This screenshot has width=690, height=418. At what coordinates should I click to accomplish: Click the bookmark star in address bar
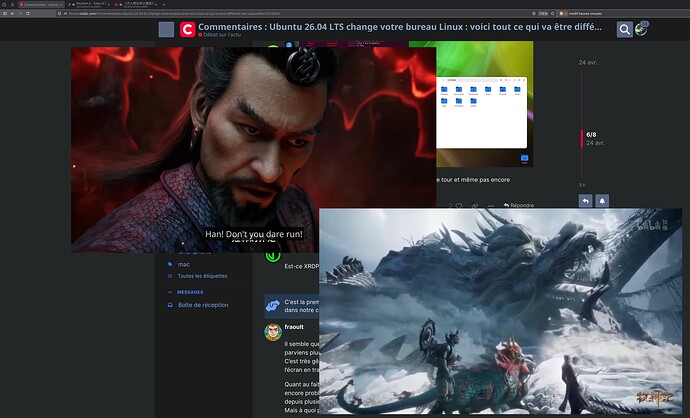point(553,14)
